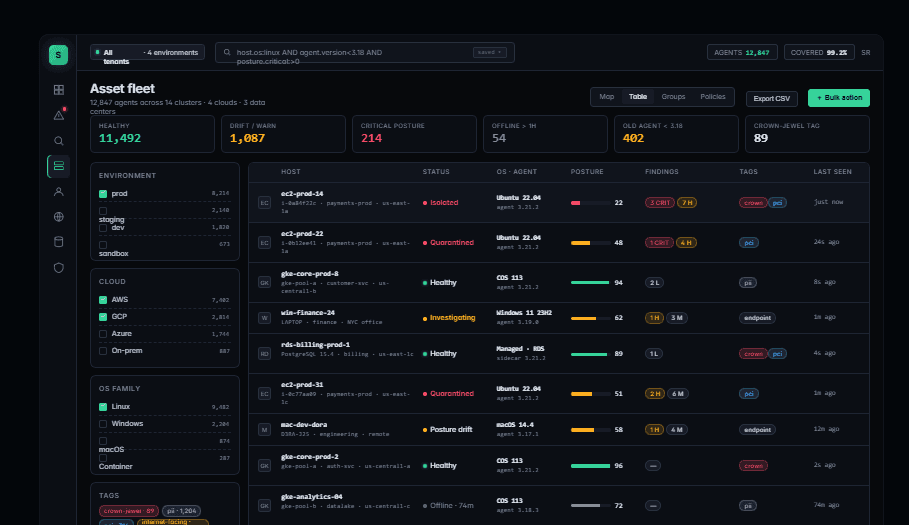Click the SR user avatar
Screen dimensions: 909x525
click(x=866, y=53)
